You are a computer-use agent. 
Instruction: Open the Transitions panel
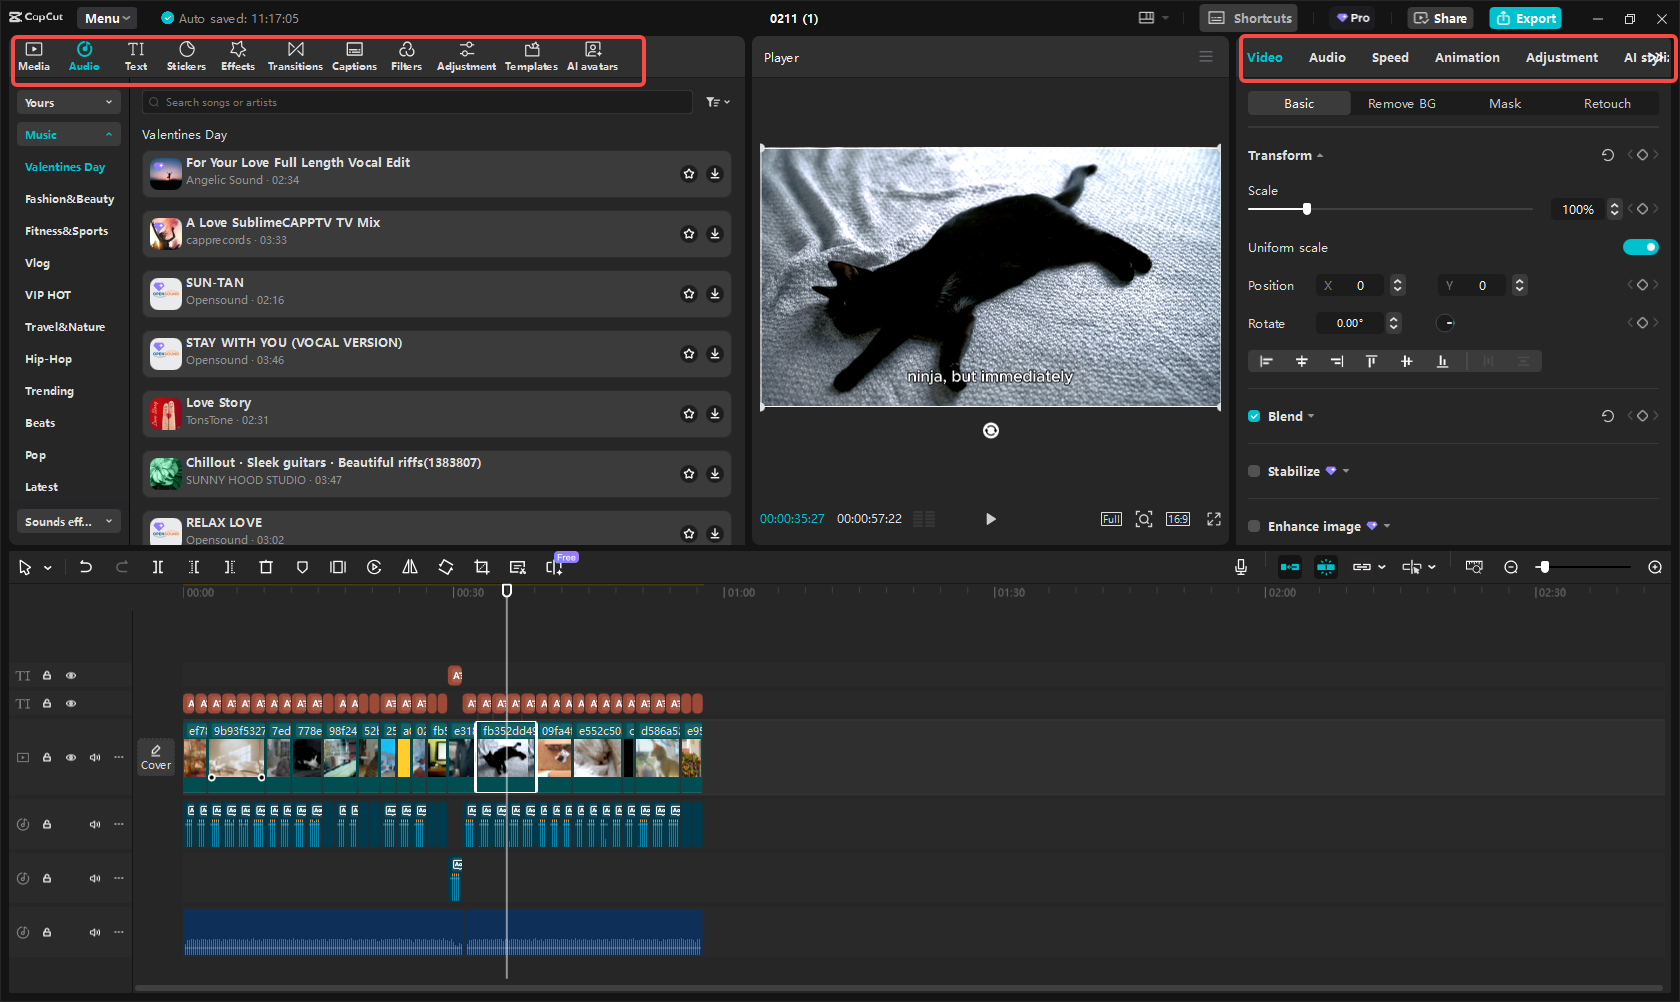pos(295,56)
